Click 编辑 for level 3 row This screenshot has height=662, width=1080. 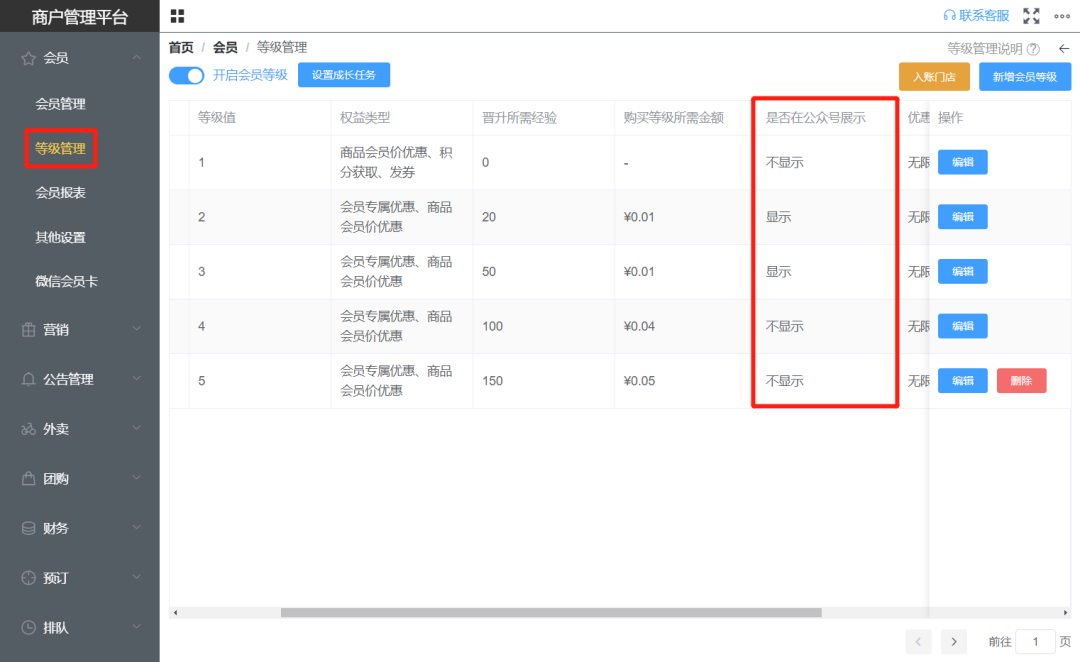[x=963, y=271]
